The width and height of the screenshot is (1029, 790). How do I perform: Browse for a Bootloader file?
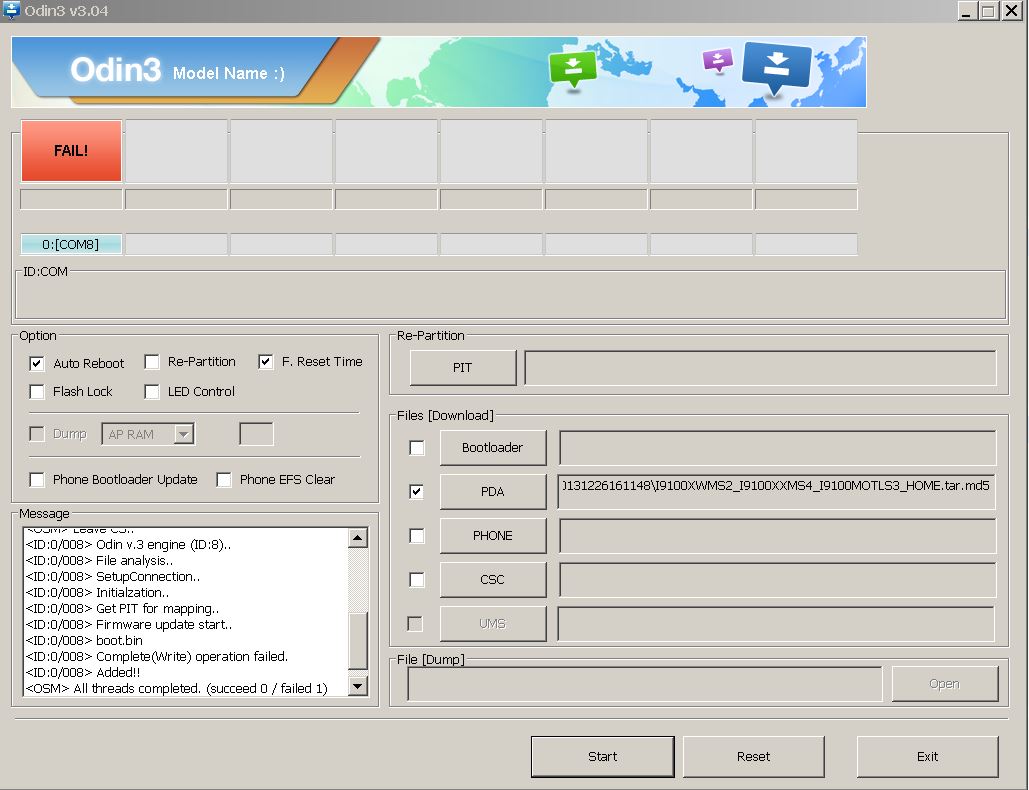coord(493,447)
